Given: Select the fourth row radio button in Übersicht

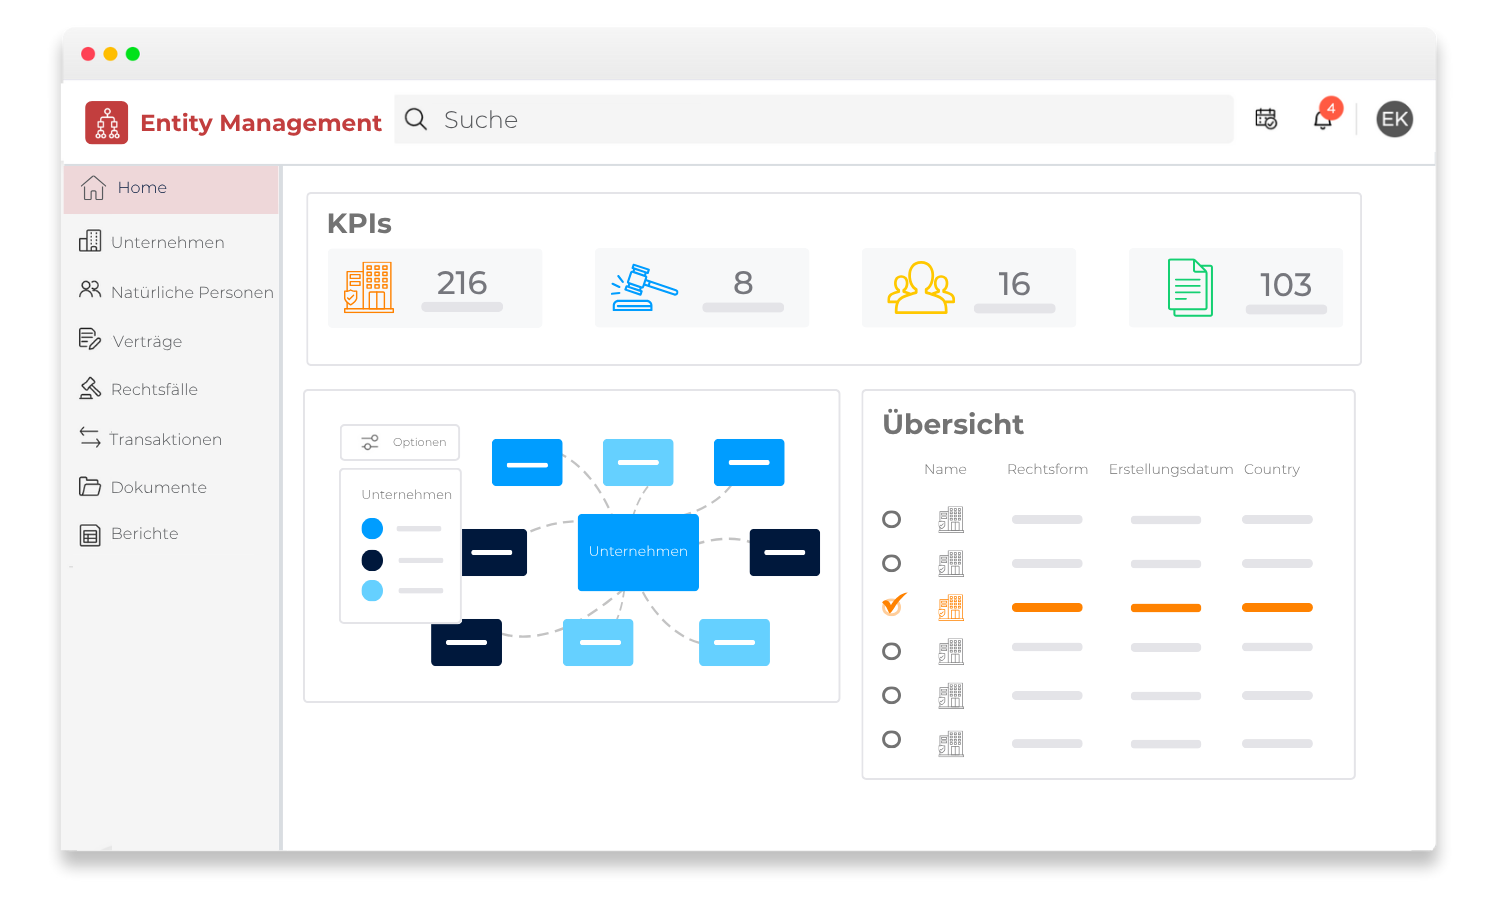Looking at the screenshot, I should tap(891, 651).
